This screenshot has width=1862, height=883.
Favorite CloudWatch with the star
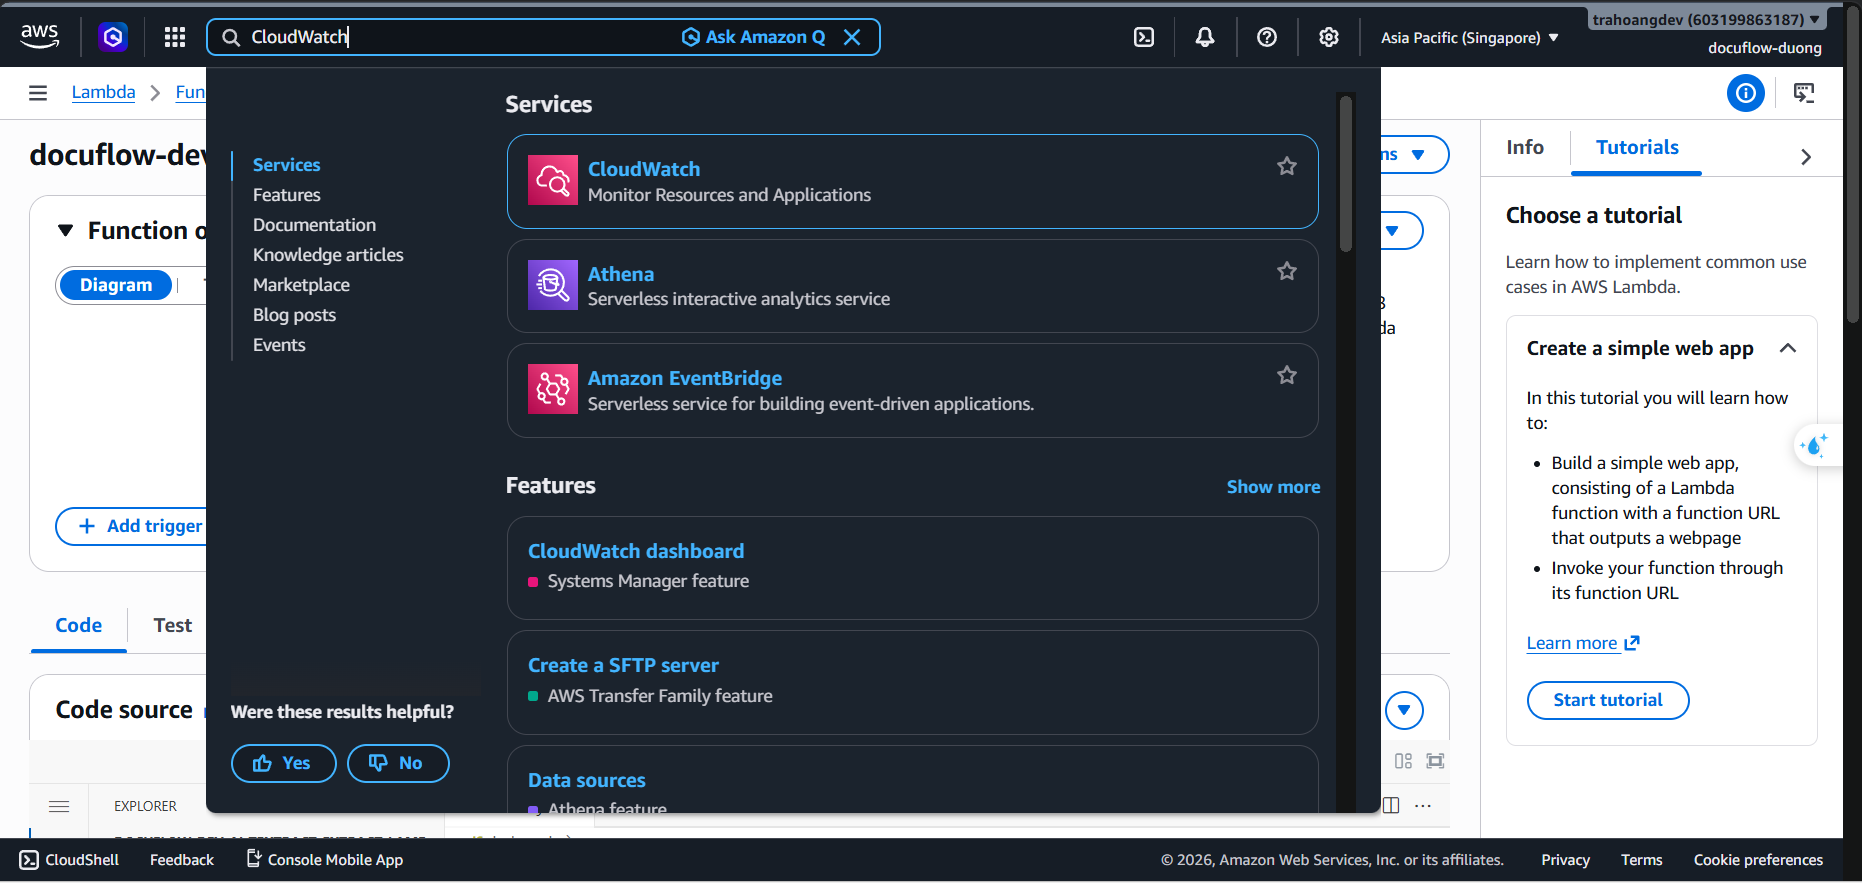[x=1287, y=166]
